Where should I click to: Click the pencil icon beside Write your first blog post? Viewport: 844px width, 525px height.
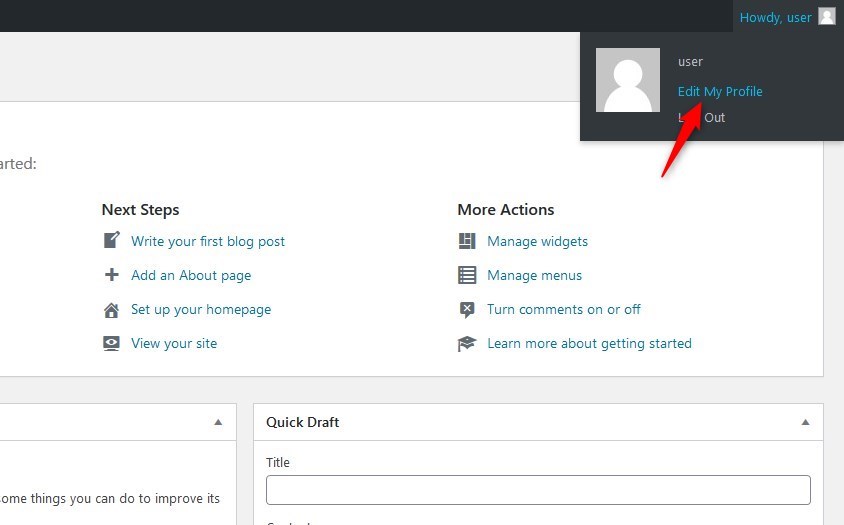[112, 241]
